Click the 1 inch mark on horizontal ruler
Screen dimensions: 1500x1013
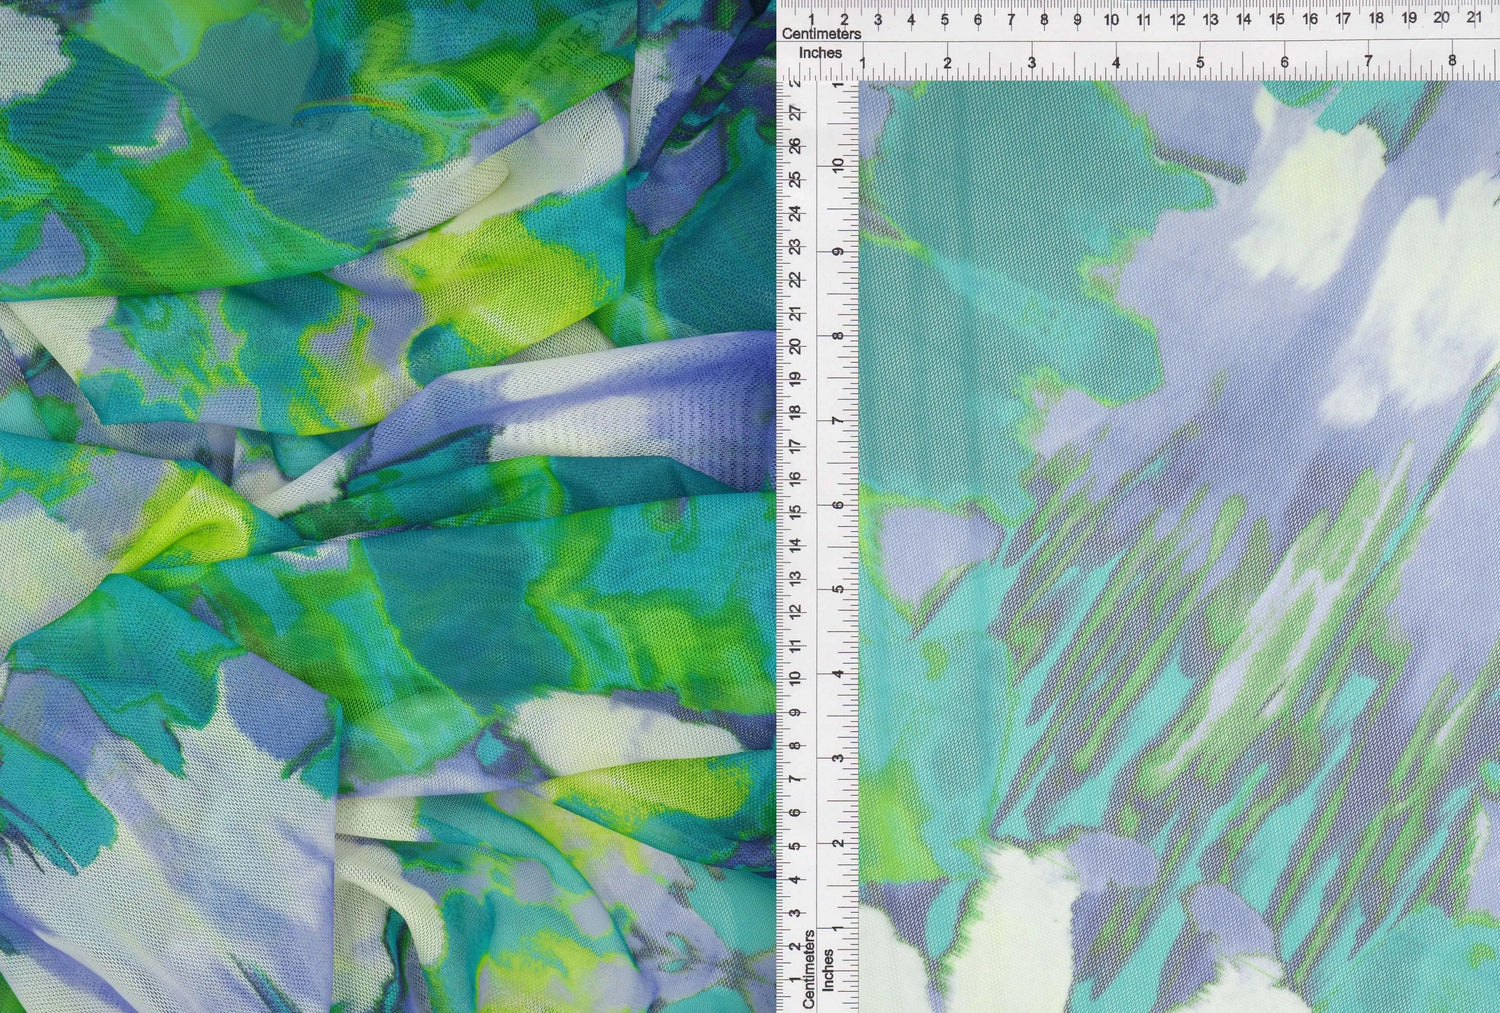[x=863, y=63]
